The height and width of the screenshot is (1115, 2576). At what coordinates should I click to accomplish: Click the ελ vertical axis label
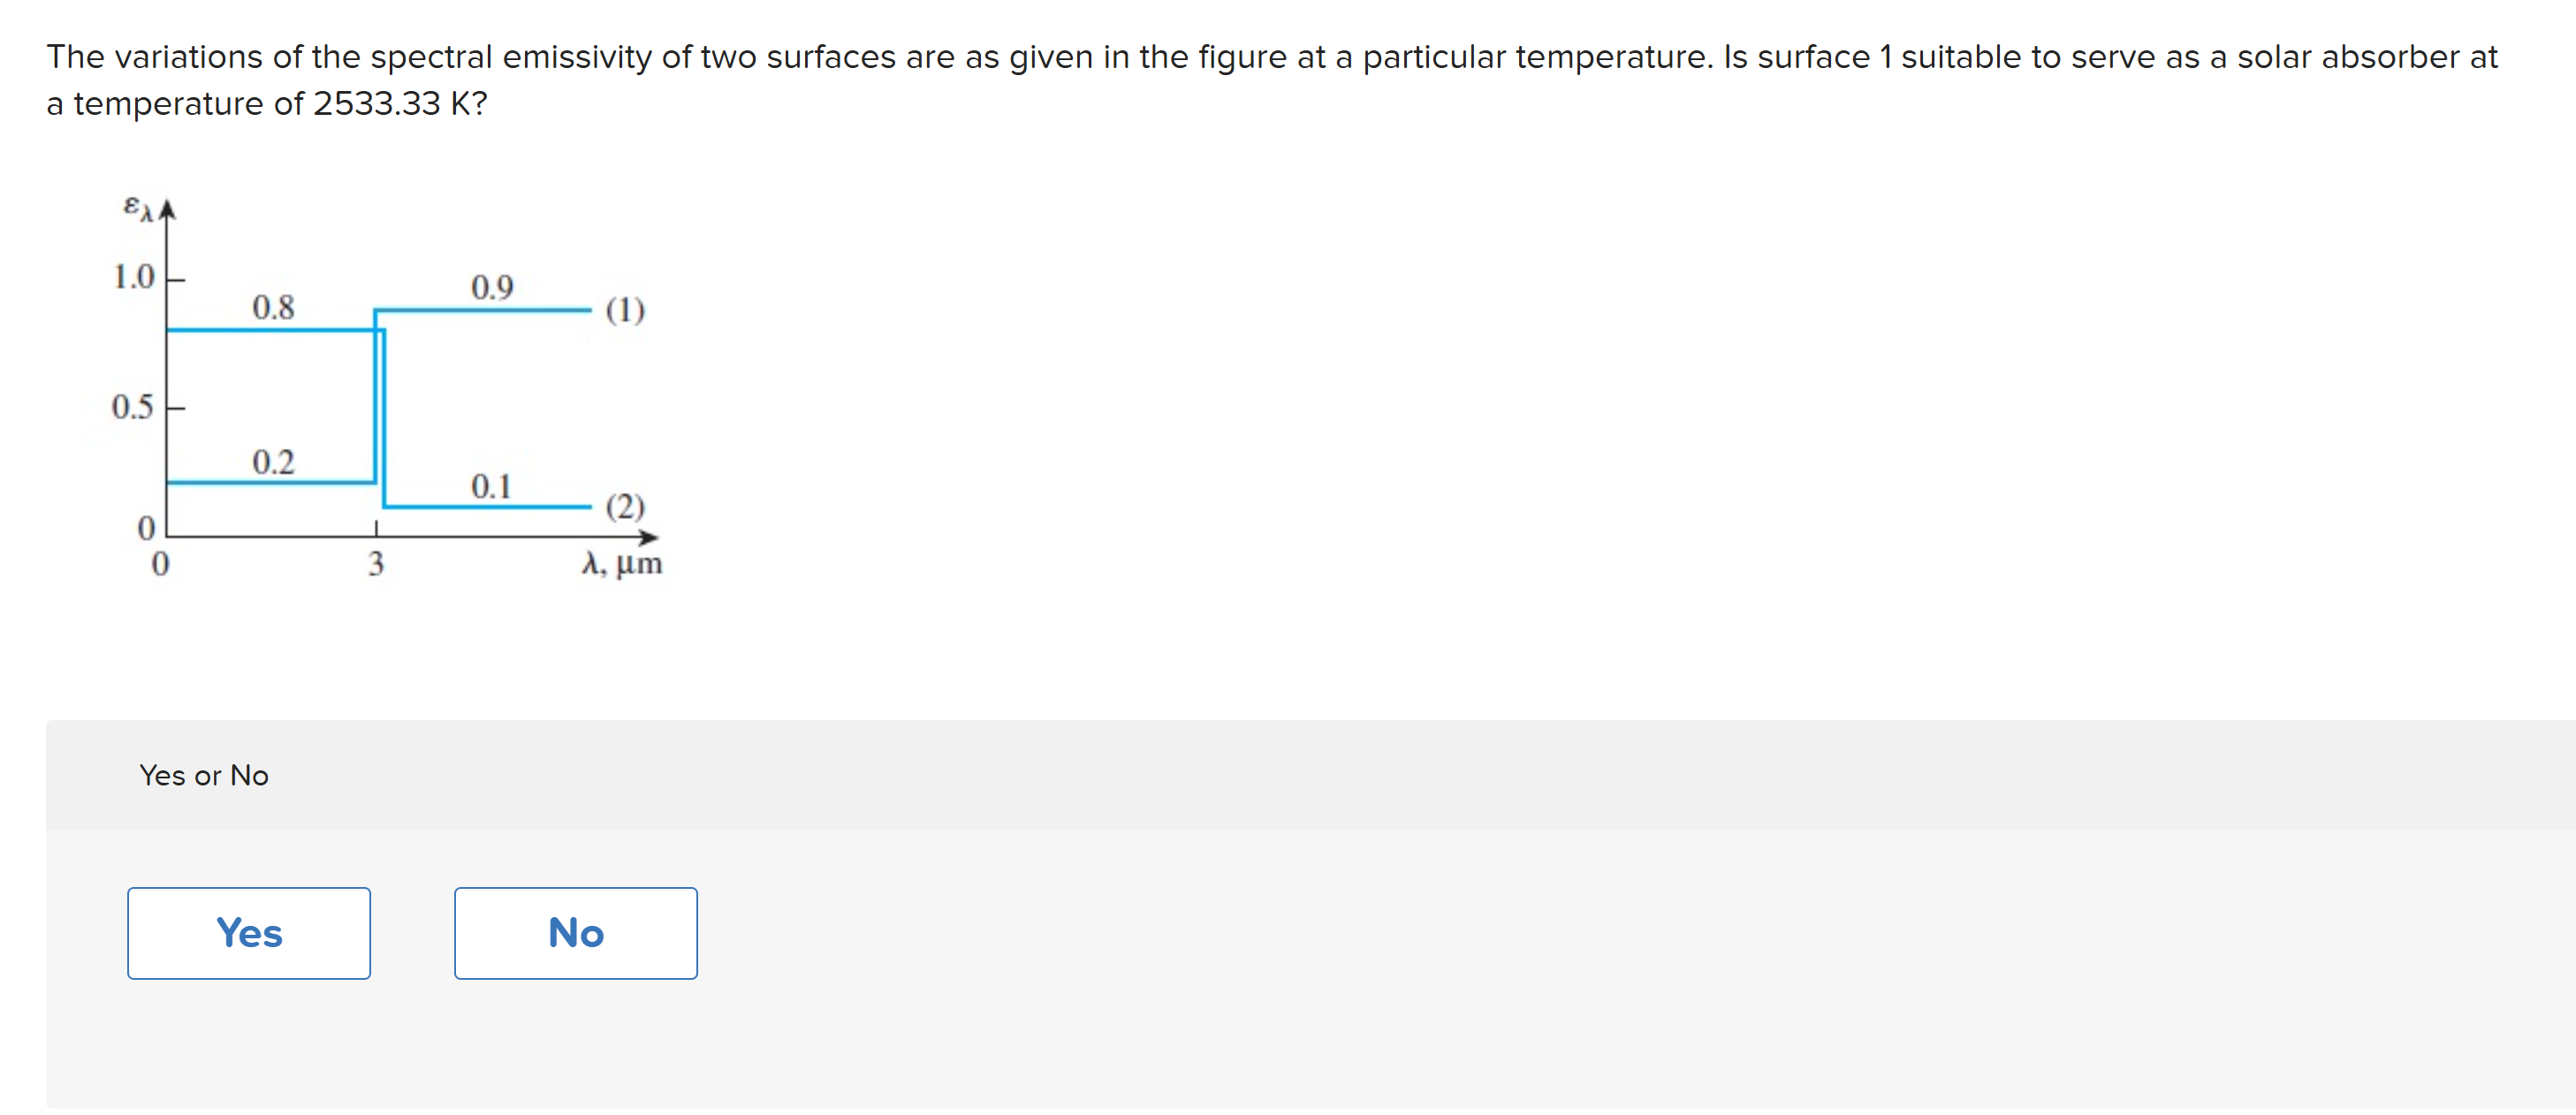pyautogui.click(x=138, y=208)
